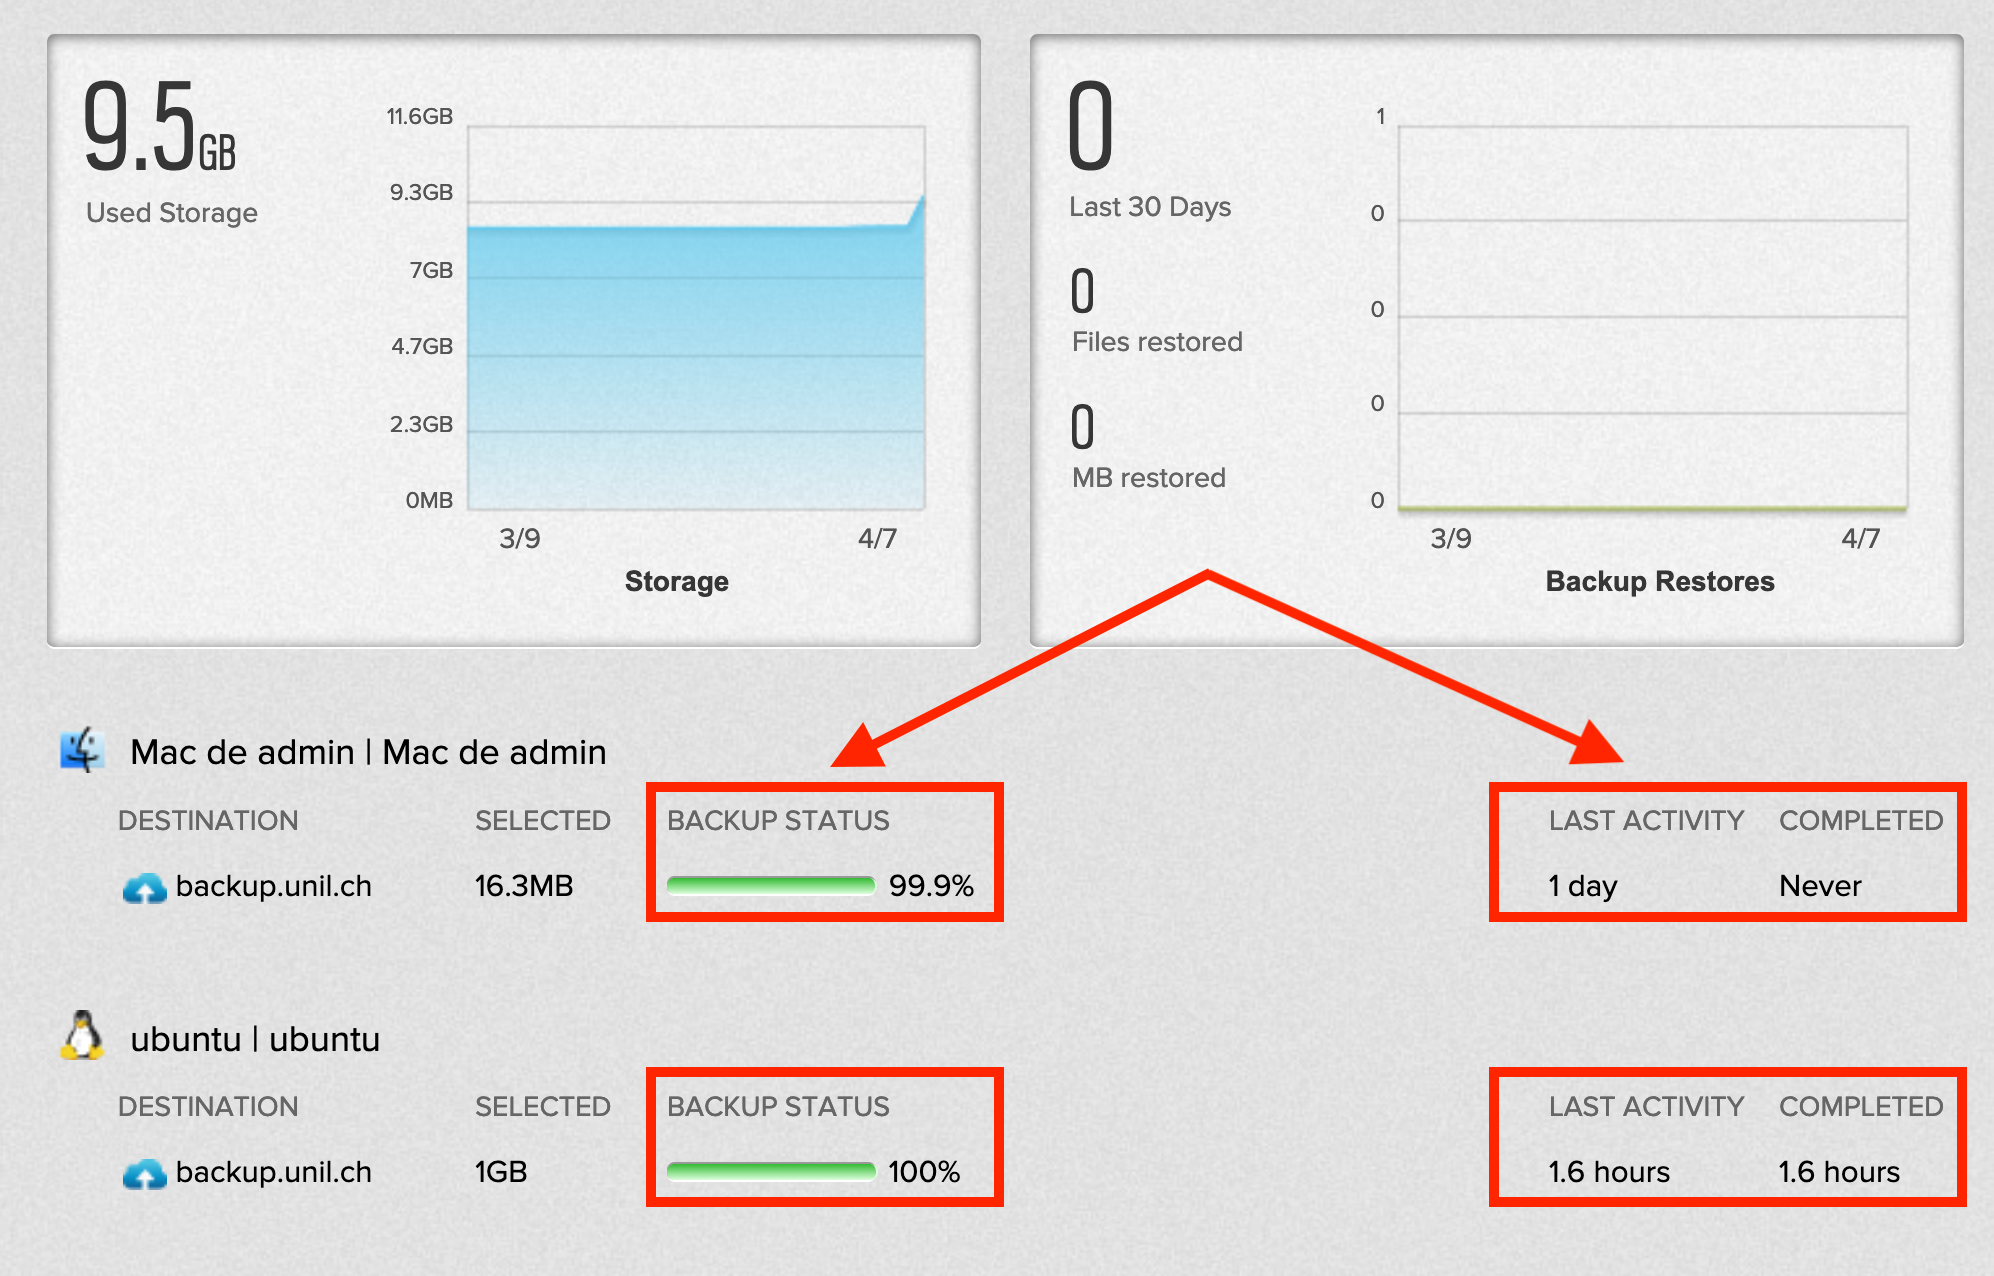
Task: Click the 1GB selected size
Action: 500,1172
